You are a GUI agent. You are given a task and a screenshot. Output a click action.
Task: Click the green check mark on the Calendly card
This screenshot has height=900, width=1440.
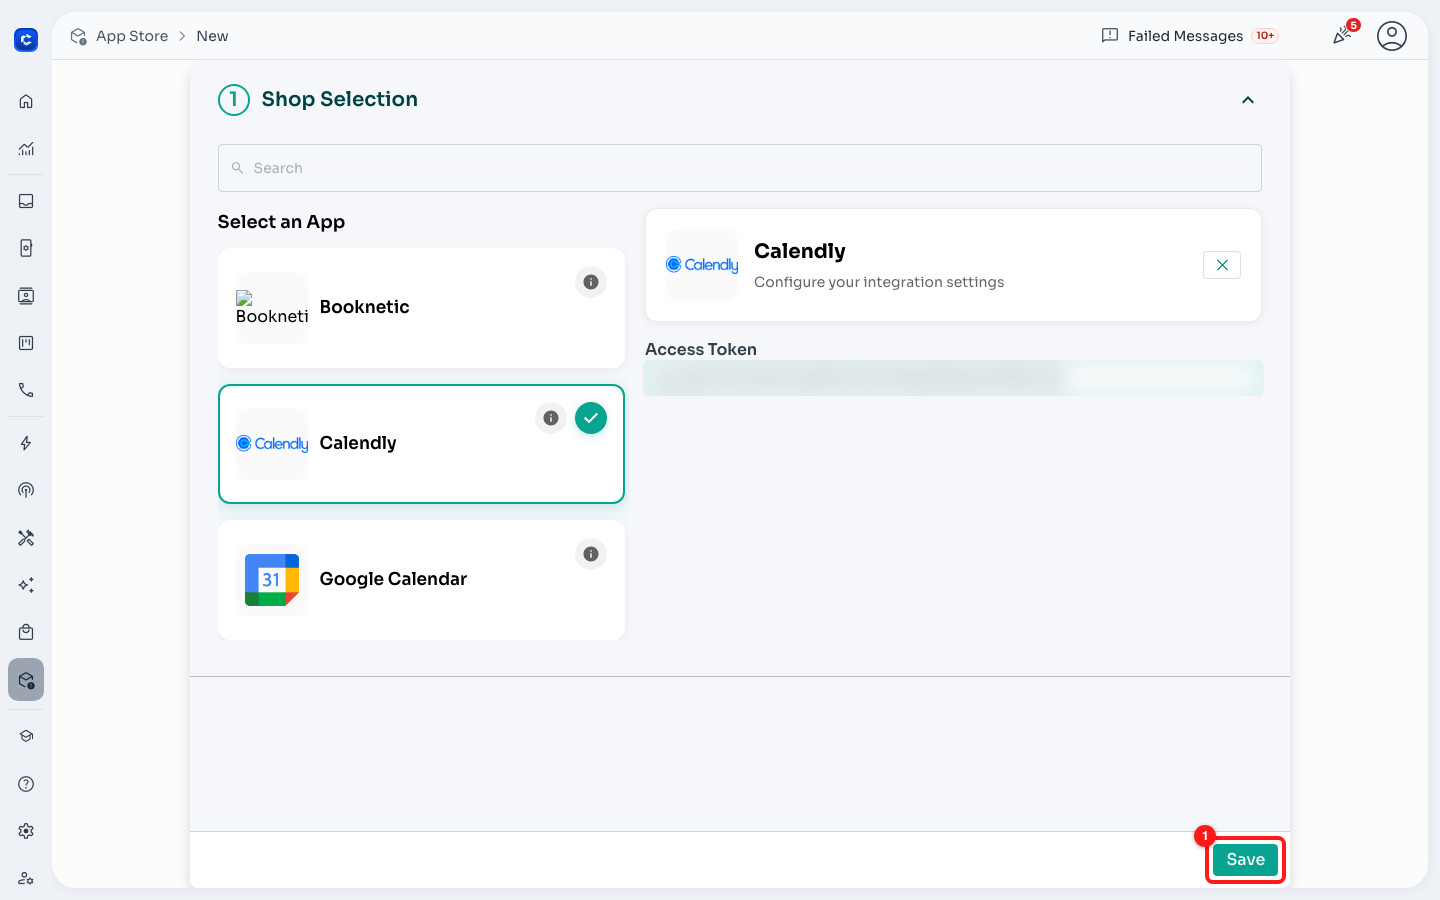click(591, 418)
